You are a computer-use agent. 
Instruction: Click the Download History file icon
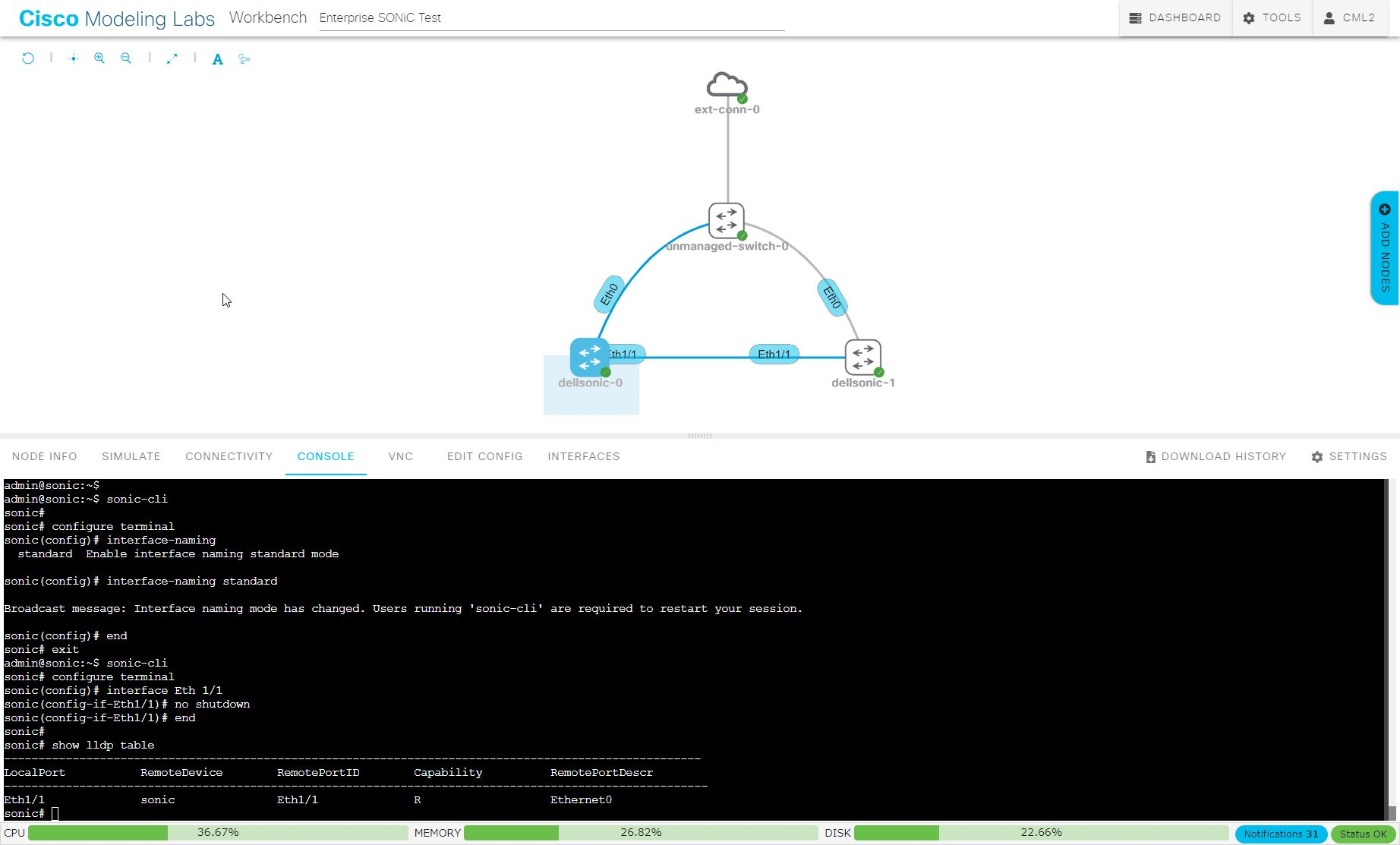[1151, 457]
